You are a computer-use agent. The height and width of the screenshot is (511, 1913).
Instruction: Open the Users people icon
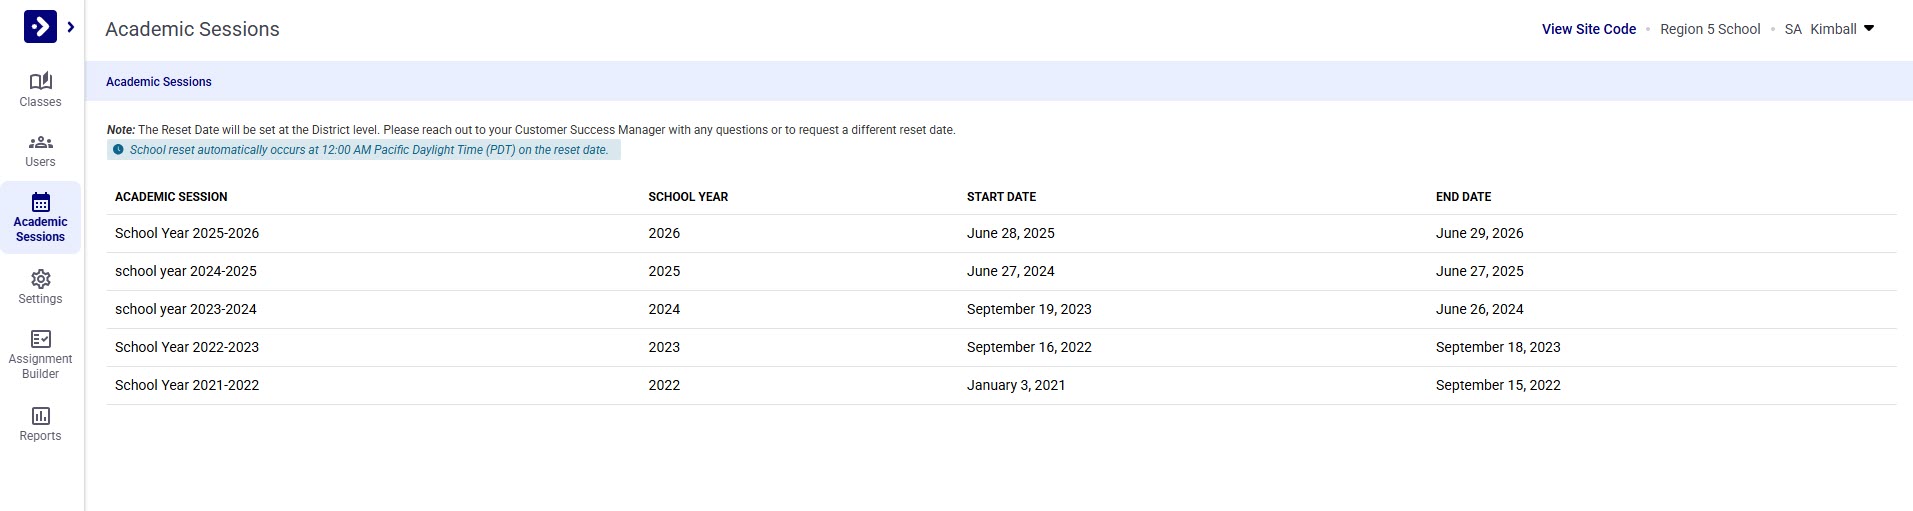click(40, 143)
